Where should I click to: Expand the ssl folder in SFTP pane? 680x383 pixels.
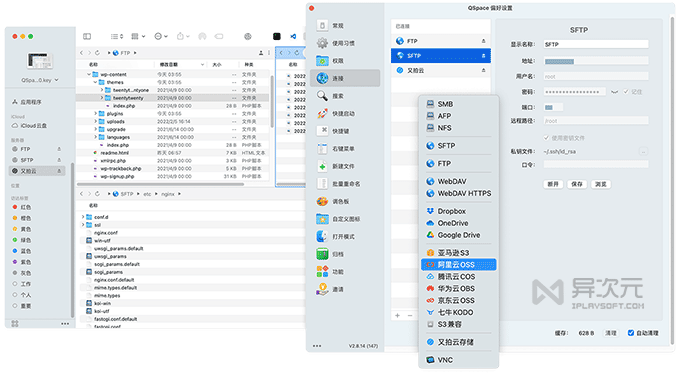[83, 225]
